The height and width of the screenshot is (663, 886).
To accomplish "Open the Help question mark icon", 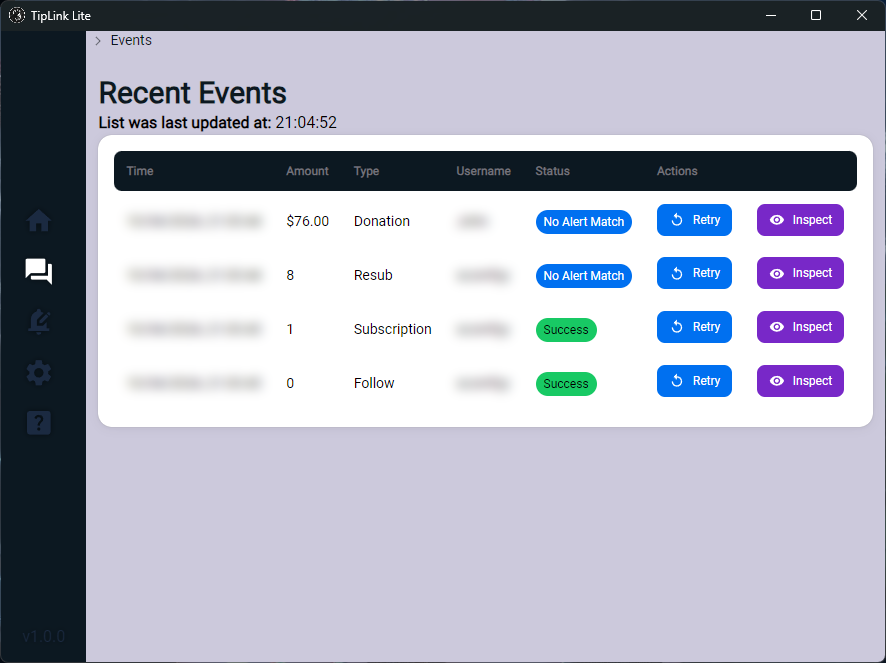I will point(38,423).
